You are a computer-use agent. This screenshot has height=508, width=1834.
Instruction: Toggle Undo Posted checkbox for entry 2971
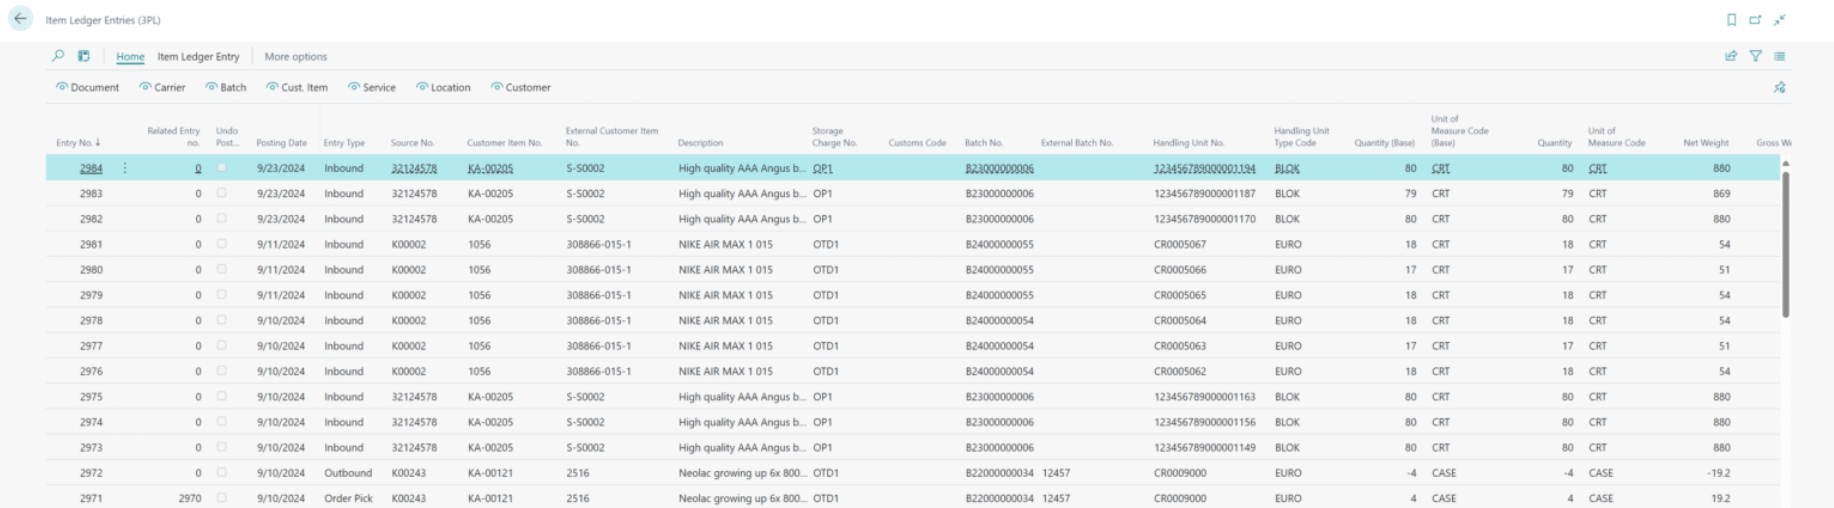pyautogui.click(x=222, y=497)
